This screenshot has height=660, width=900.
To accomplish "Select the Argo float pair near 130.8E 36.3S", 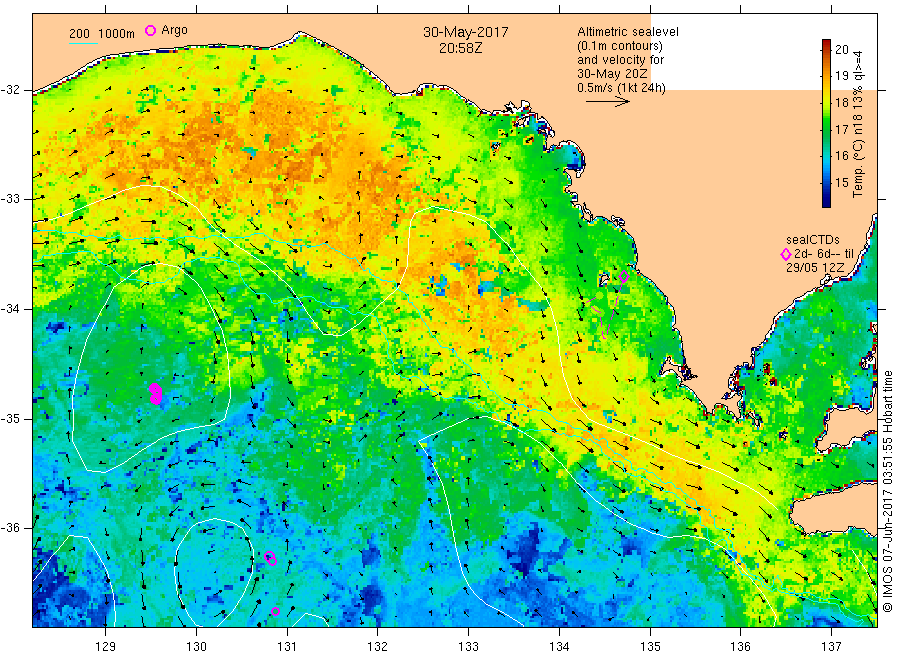I will tap(270, 558).
